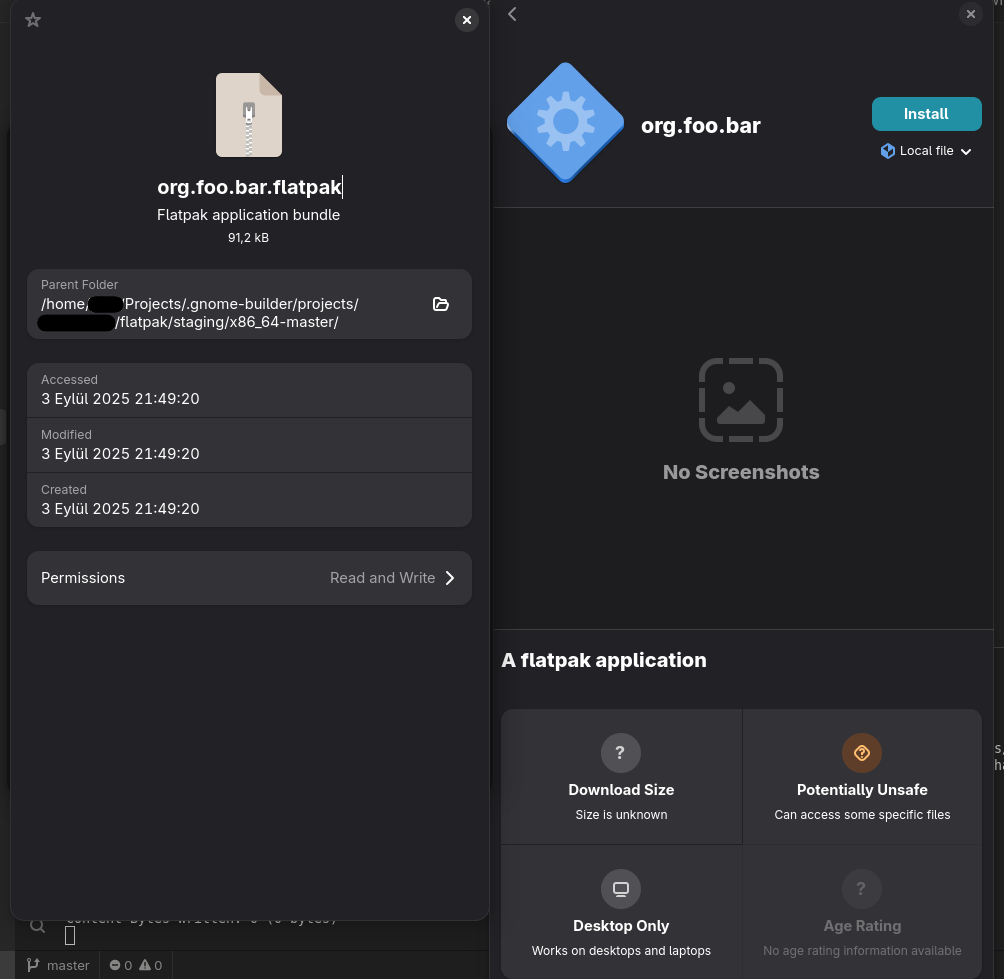The width and height of the screenshot is (1004, 979).
Task: Click the master git branch indicator
Action: pyautogui.click(x=58, y=965)
